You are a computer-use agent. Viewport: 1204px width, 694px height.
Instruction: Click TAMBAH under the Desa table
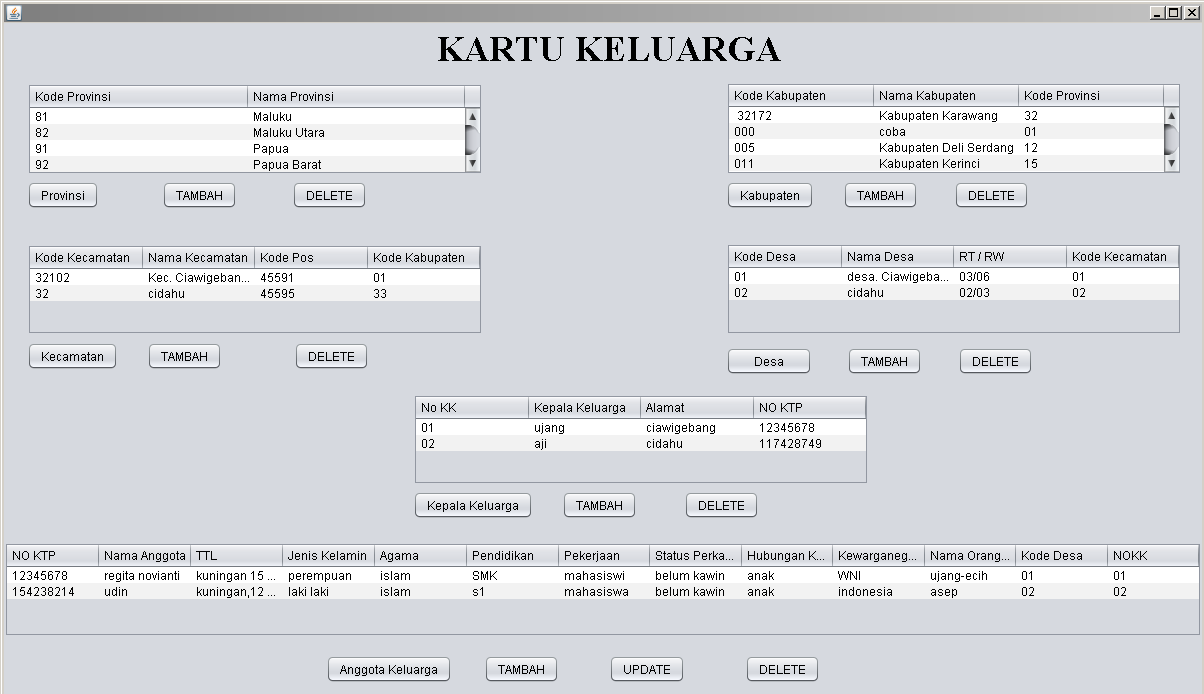point(884,361)
